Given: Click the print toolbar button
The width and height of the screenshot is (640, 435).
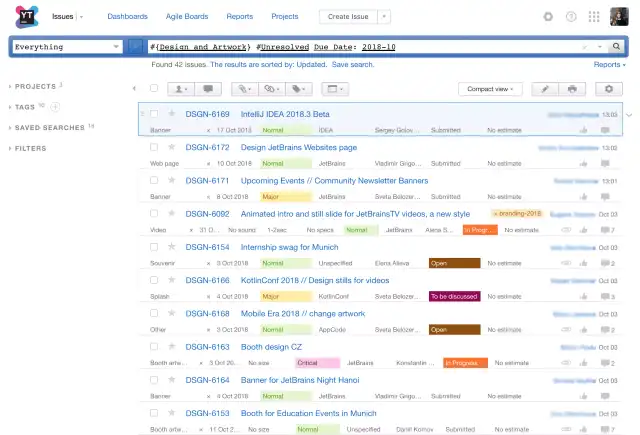Looking at the screenshot, I should tap(572, 89).
